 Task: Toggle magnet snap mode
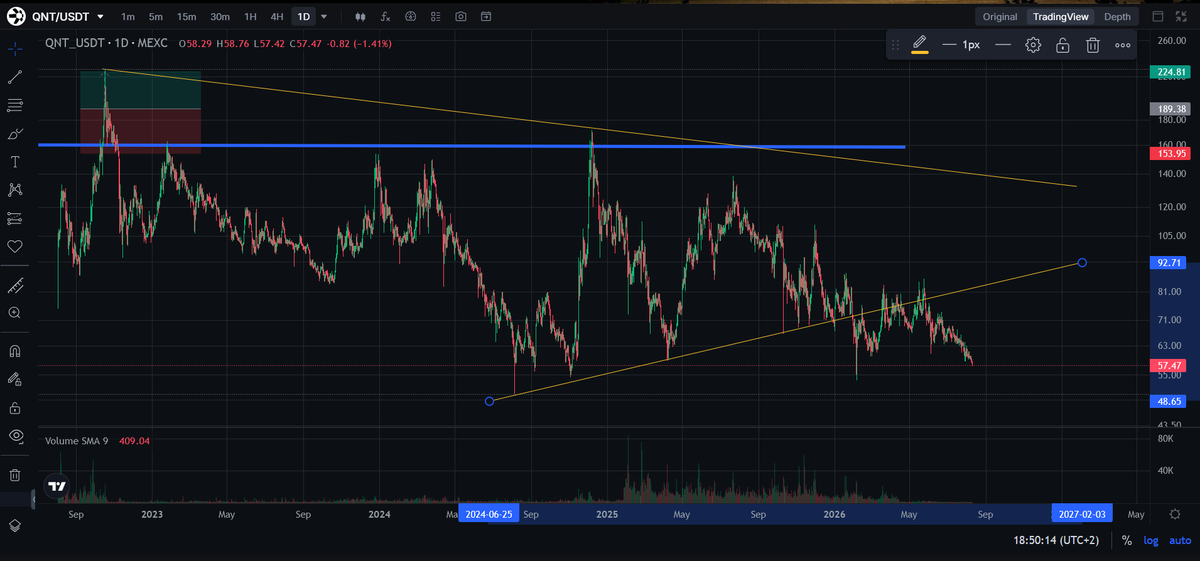click(15, 352)
